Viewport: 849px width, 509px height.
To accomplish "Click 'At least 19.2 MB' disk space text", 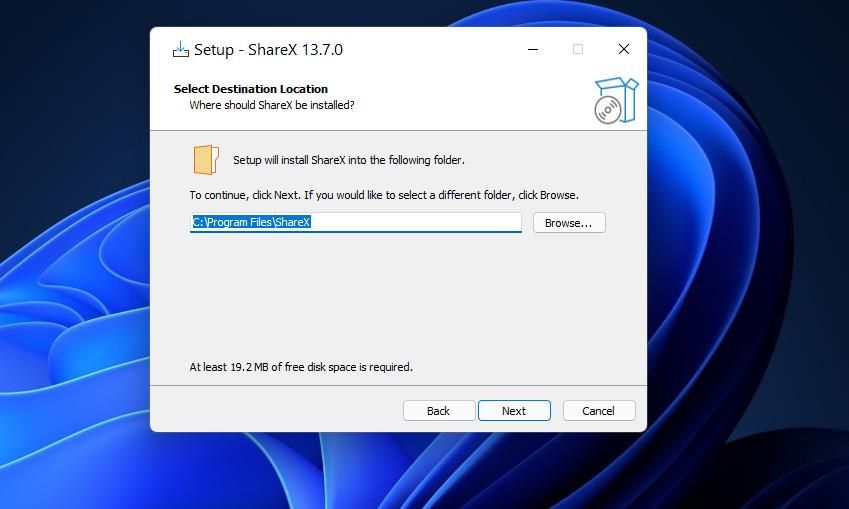I will (x=301, y=367).
